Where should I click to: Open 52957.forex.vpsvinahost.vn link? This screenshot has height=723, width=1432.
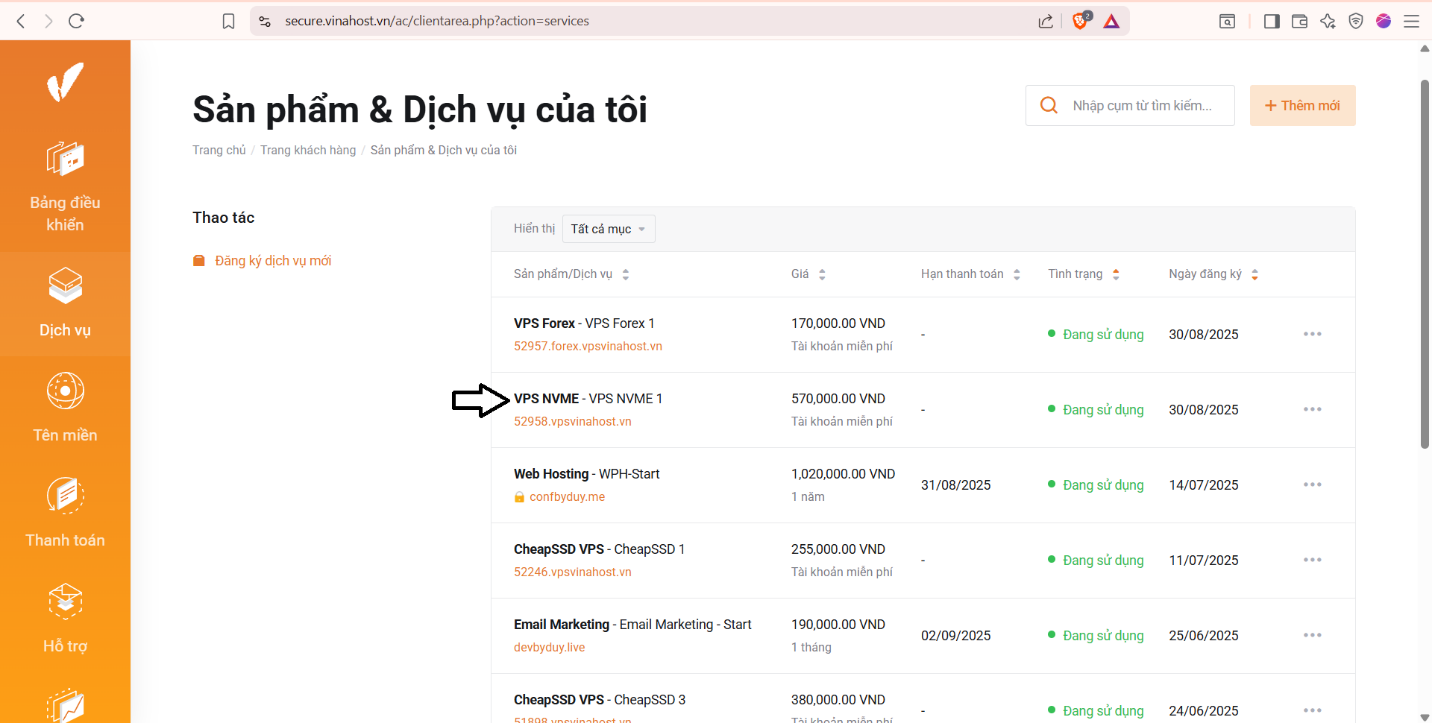pyautogui.click(x=588, y=346)
